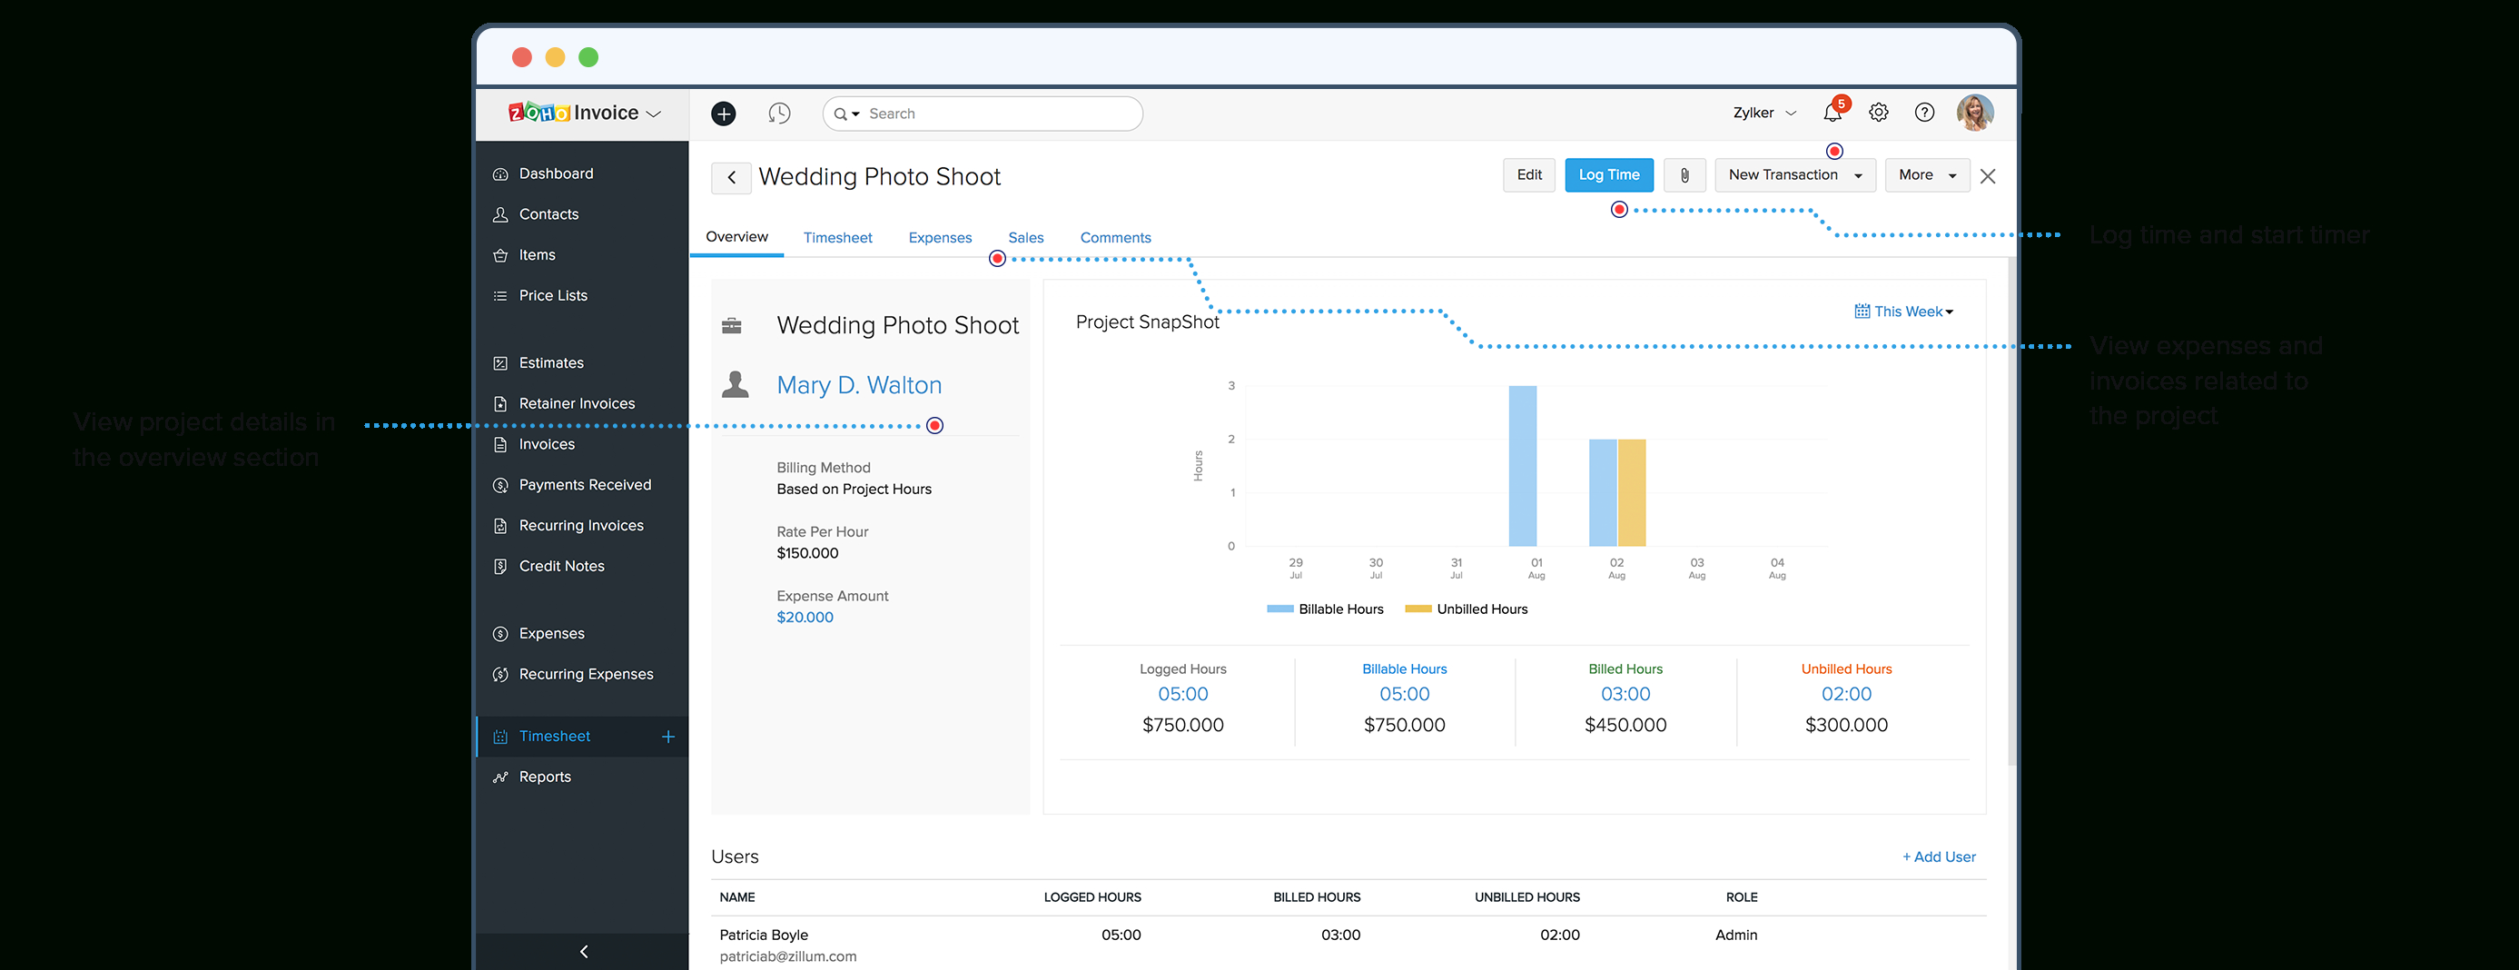The height and width of the screenshot is (970, 2519).
Task: Select Contacts in the sidebar
Action: coord(548,214)
